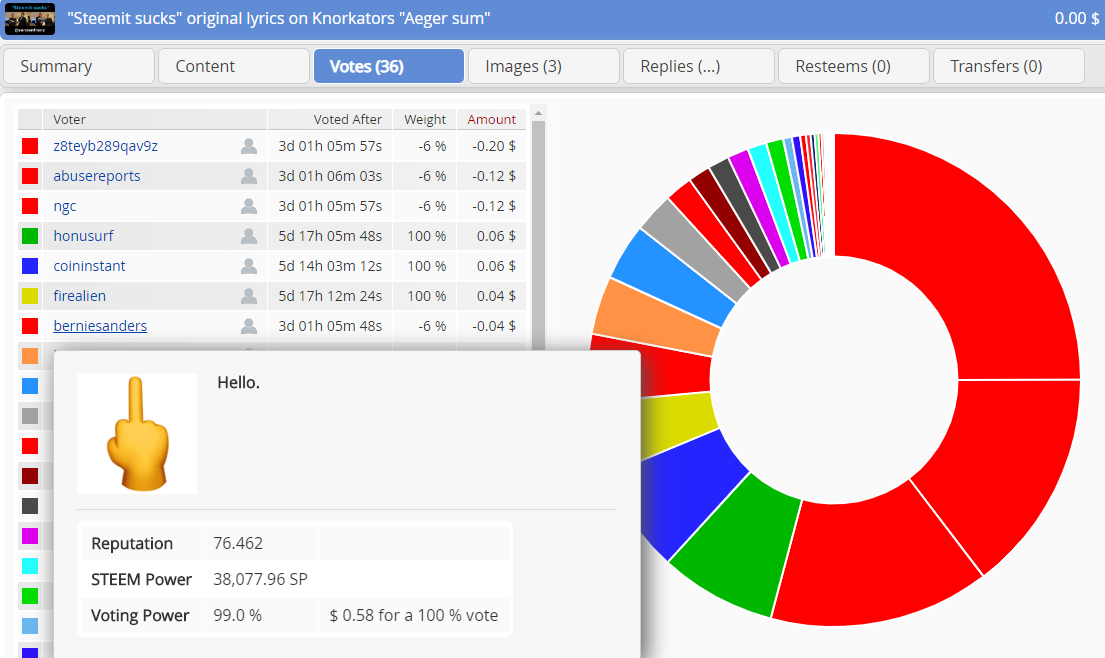Click profile icon in coininstant row

(x=249, y=266)
